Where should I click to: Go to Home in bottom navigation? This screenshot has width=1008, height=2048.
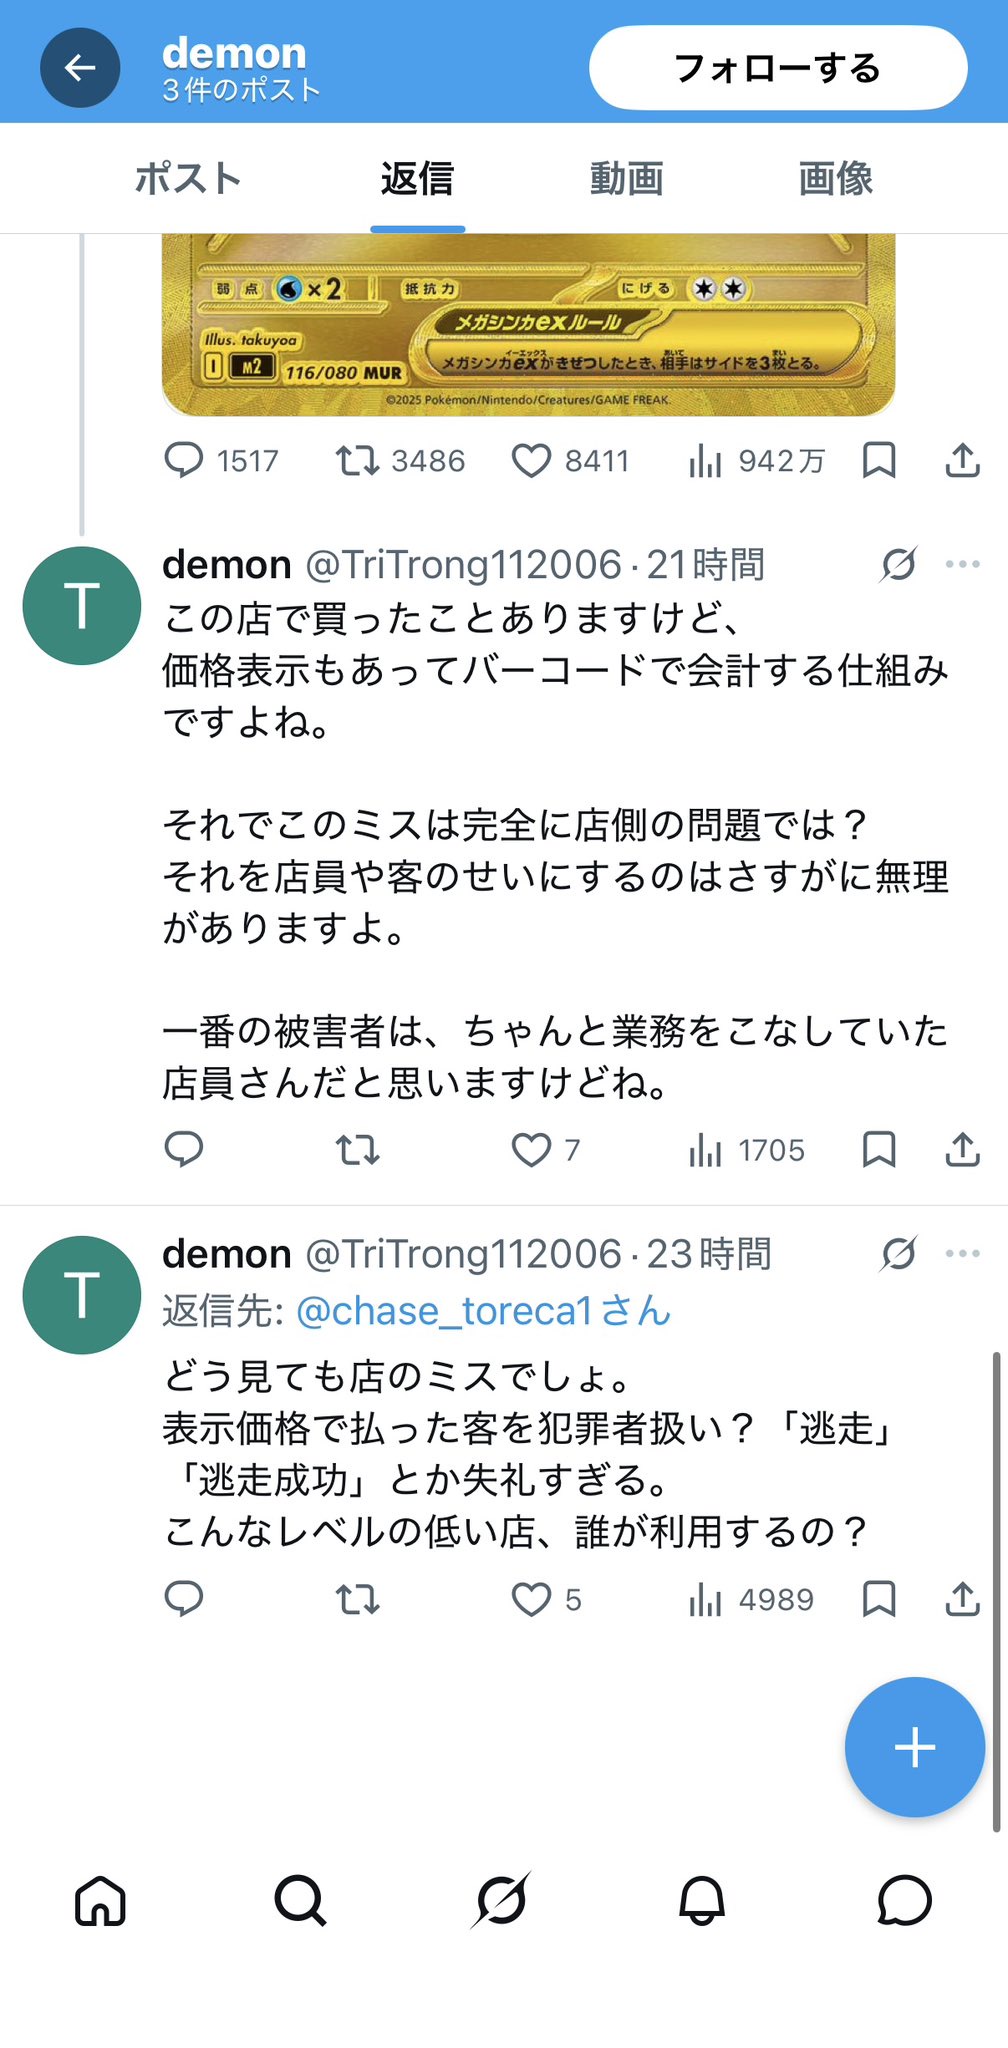100,1900
